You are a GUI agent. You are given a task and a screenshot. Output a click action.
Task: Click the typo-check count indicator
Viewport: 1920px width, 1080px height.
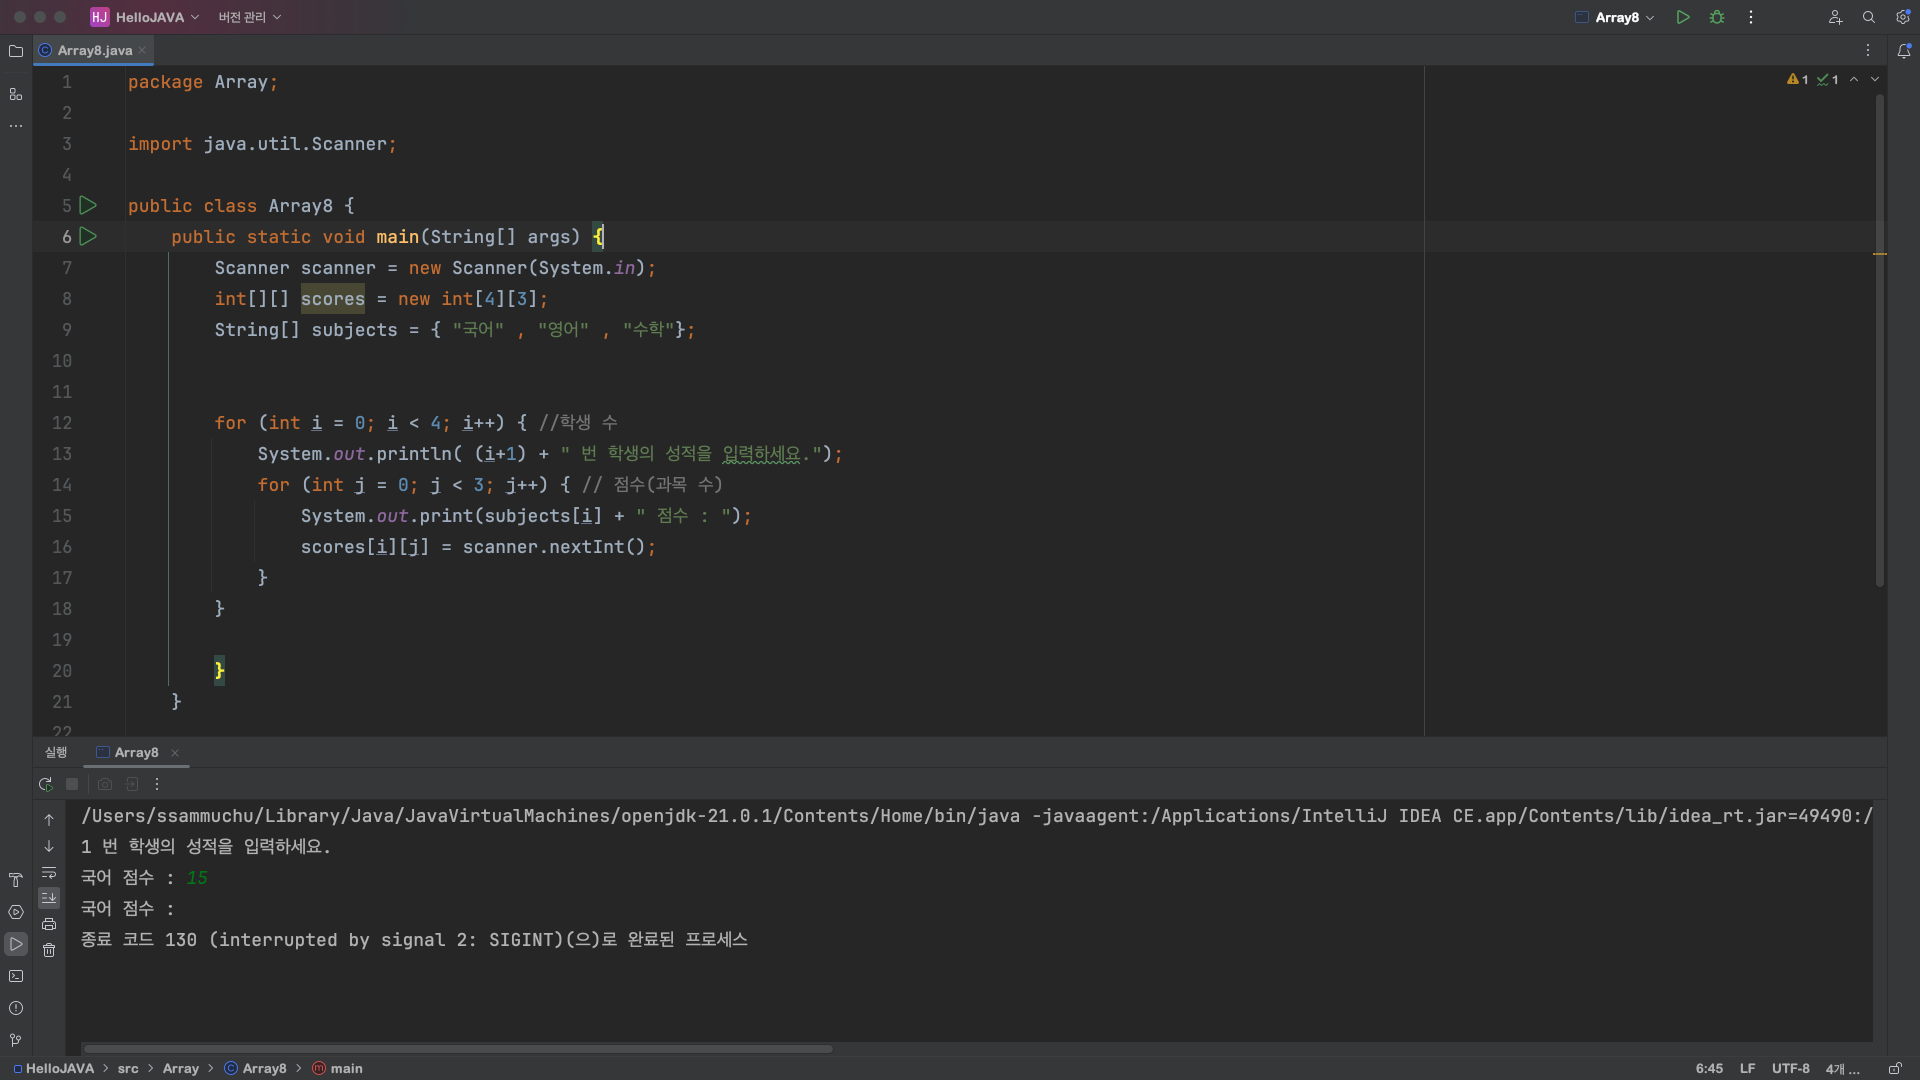tap(1828, 79)
